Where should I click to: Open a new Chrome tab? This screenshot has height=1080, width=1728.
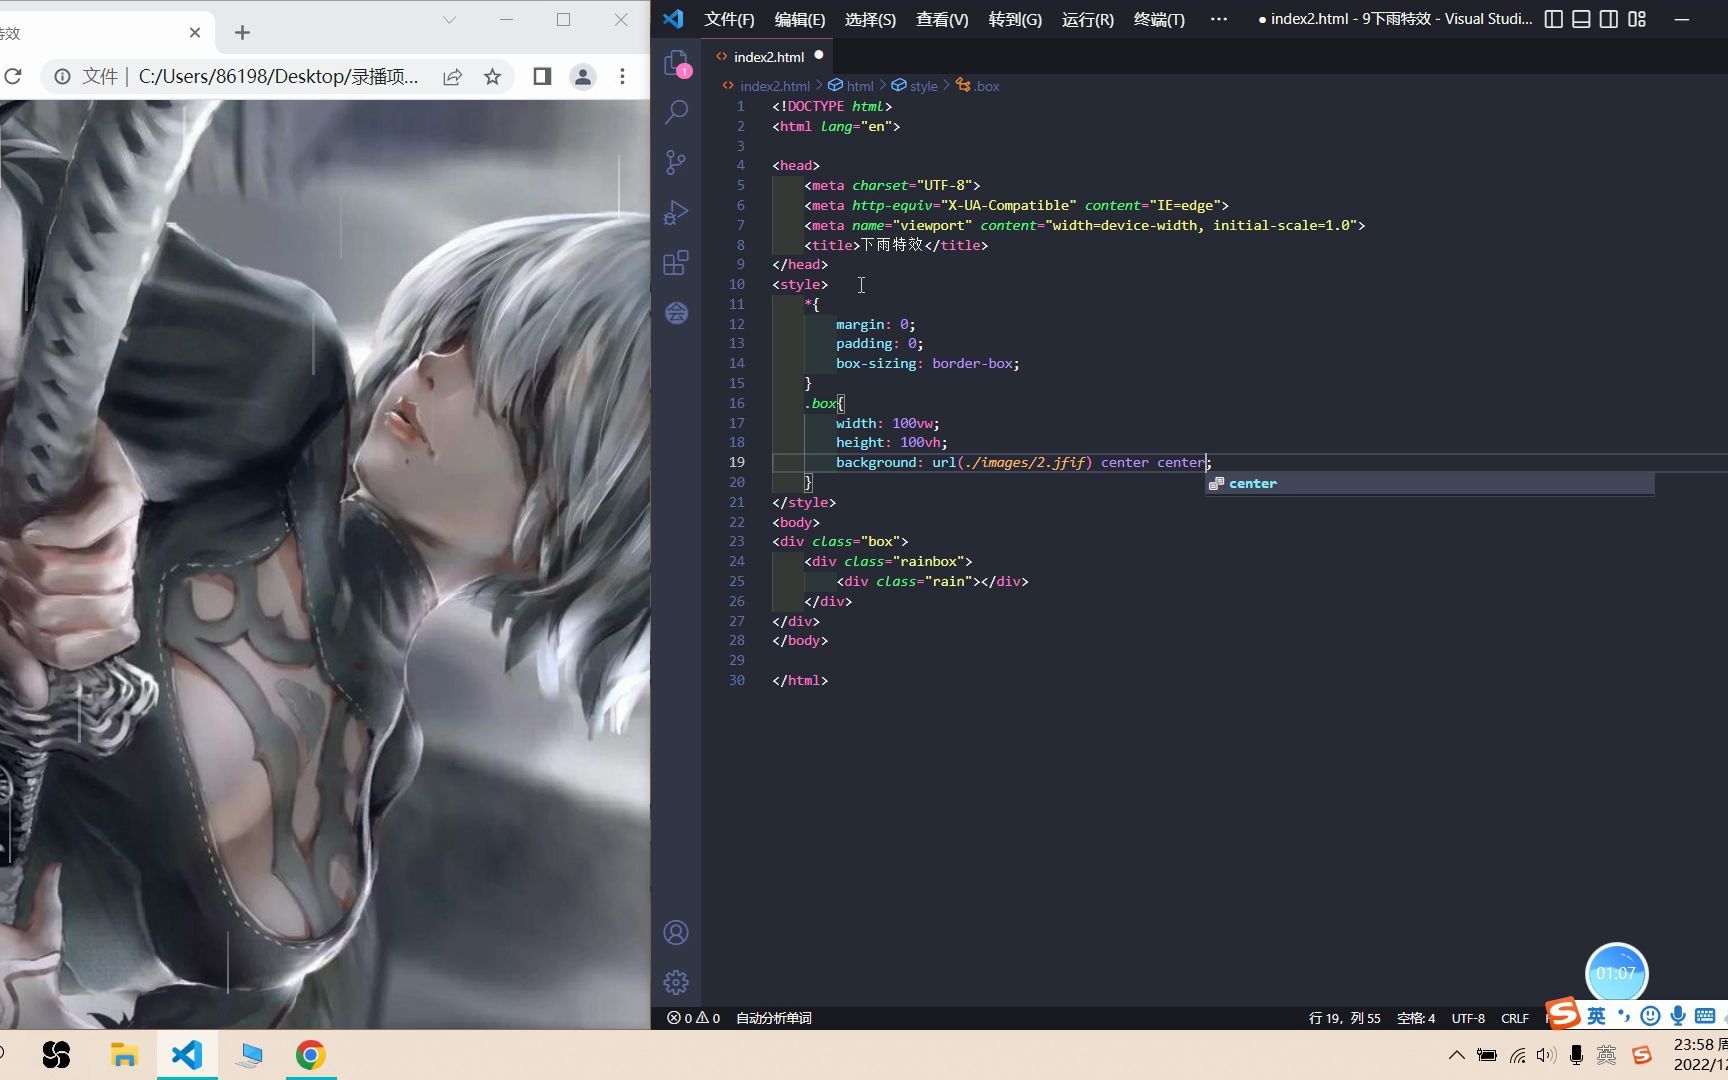(x=242, y=33)
